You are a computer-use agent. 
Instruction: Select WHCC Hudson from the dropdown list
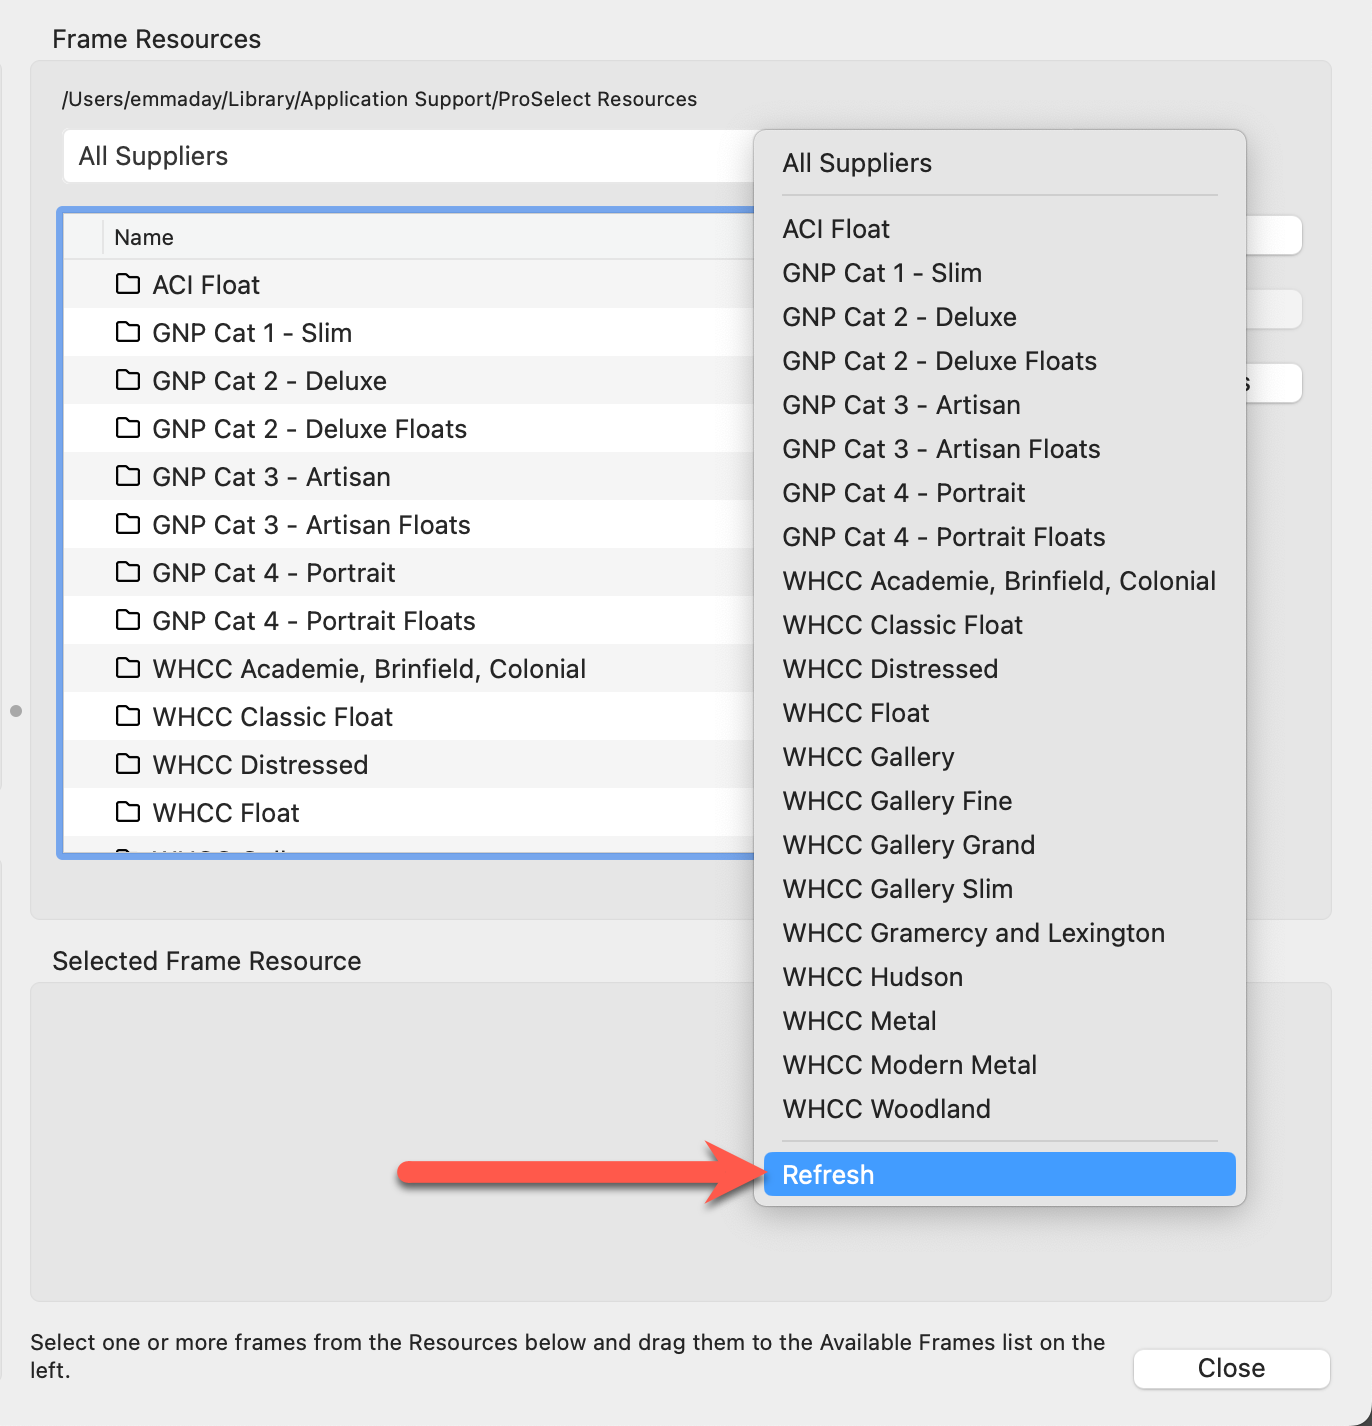point(872,977)
